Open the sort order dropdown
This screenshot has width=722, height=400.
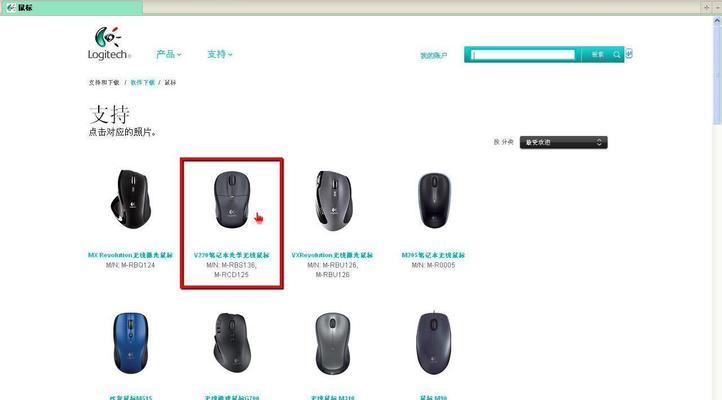pos(563,142)
